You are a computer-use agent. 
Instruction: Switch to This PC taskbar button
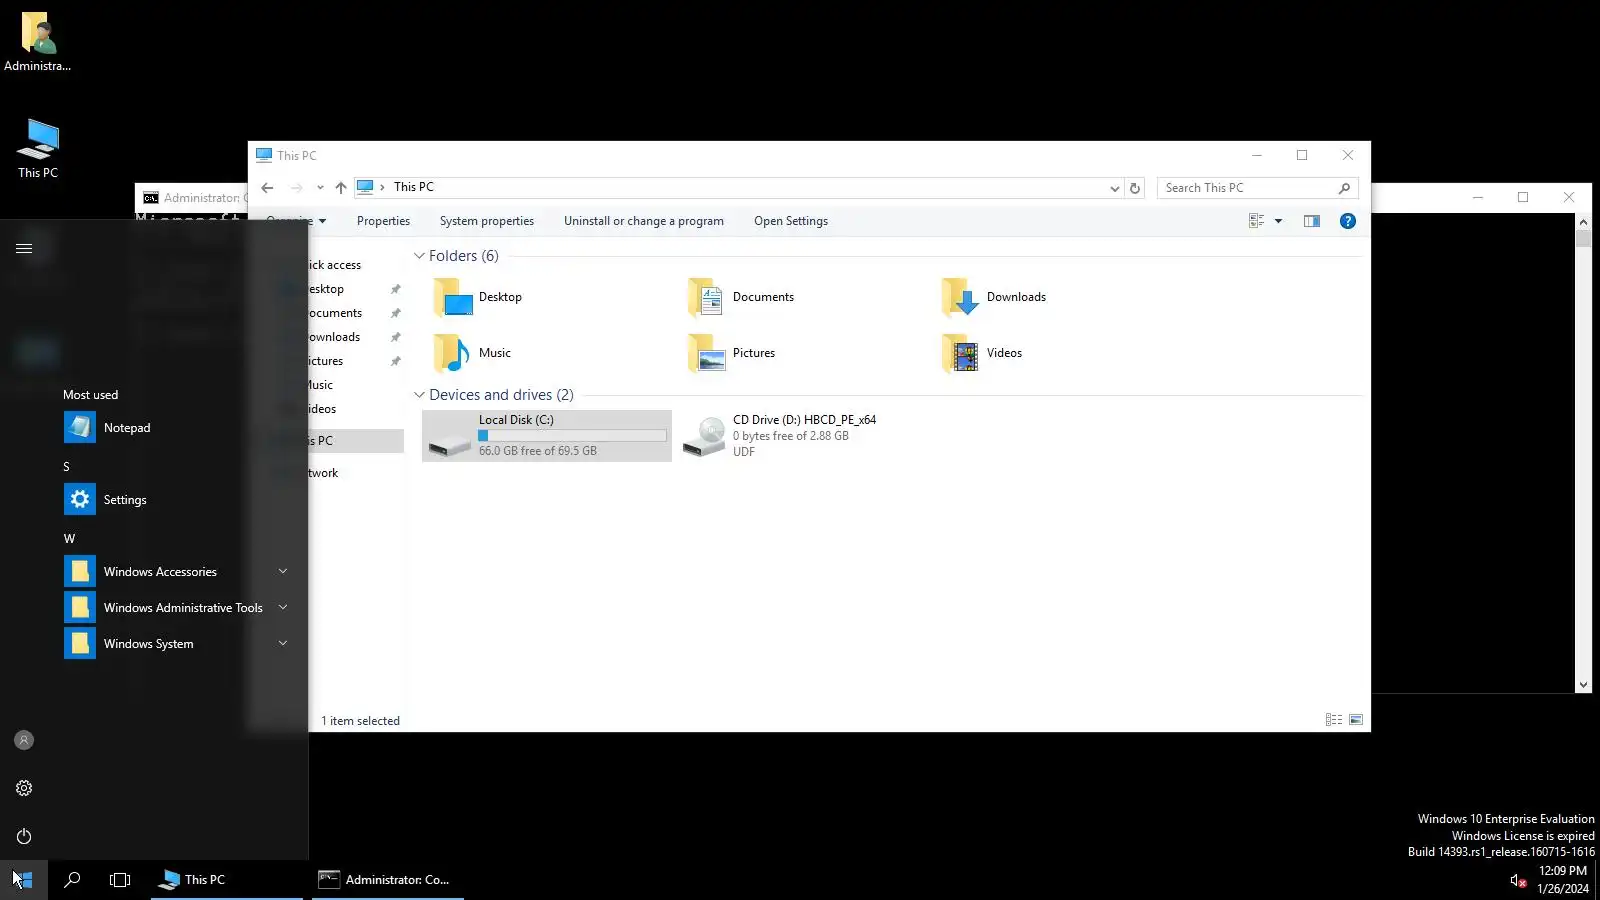[x=227, y=880]
